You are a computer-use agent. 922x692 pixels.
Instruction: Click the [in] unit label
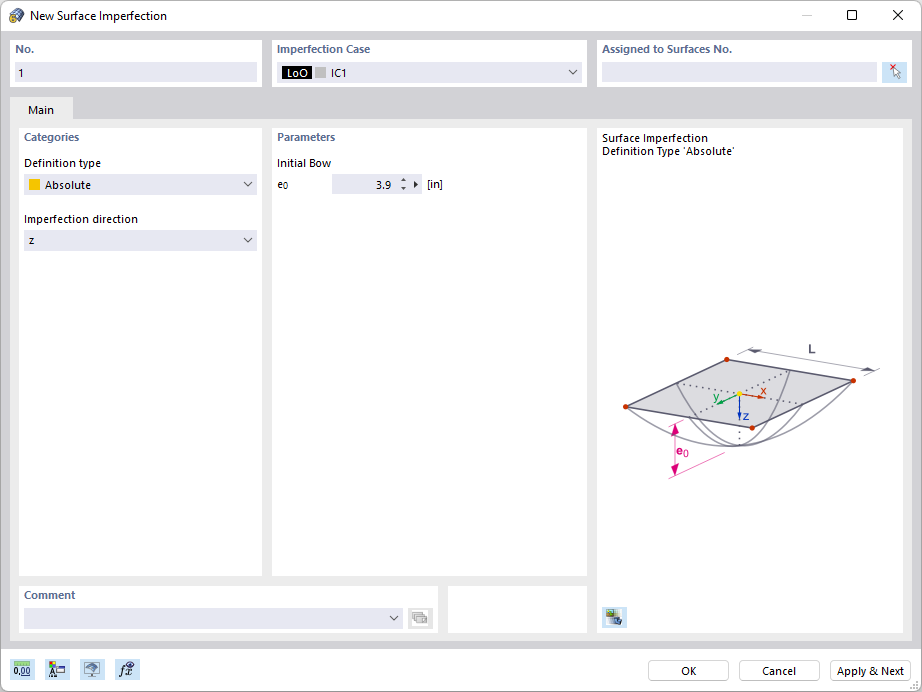click(435, 185)
